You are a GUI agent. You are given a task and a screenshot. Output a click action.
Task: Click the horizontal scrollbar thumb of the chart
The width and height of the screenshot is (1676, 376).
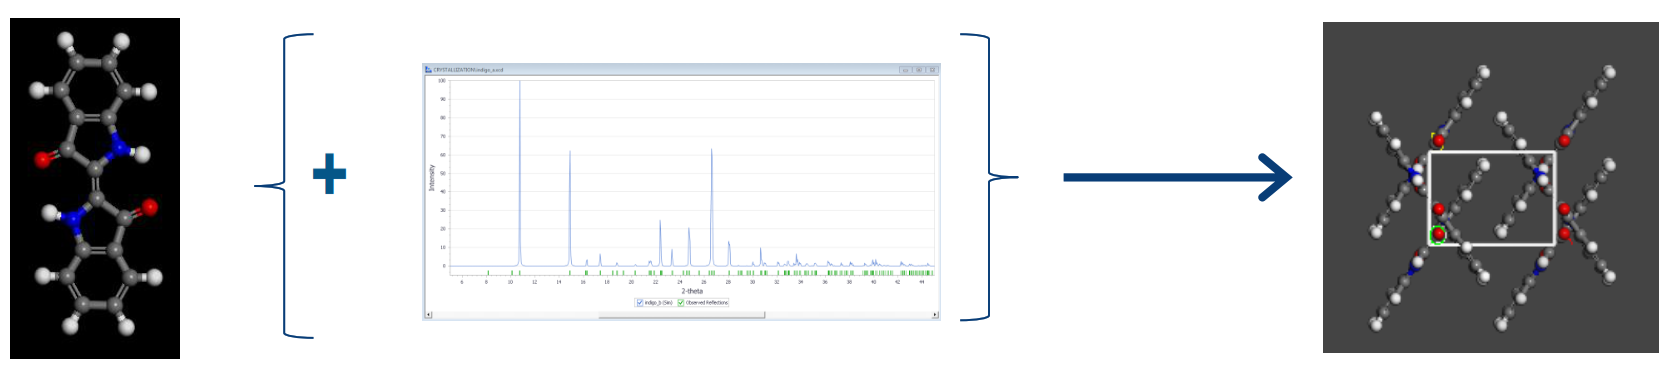click(x=681, y=315)
